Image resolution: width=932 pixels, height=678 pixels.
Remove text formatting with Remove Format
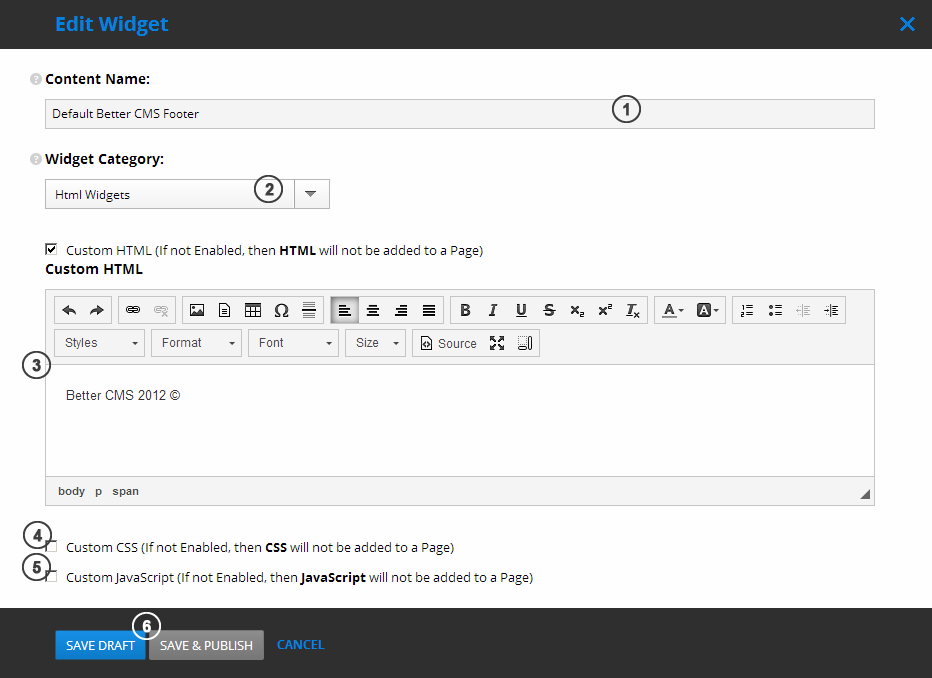pyautogui.click(x=633, y=310)
